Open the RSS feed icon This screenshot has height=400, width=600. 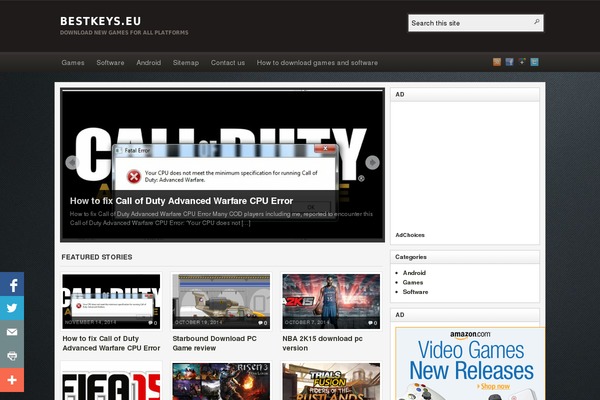[x=497, y=62]
